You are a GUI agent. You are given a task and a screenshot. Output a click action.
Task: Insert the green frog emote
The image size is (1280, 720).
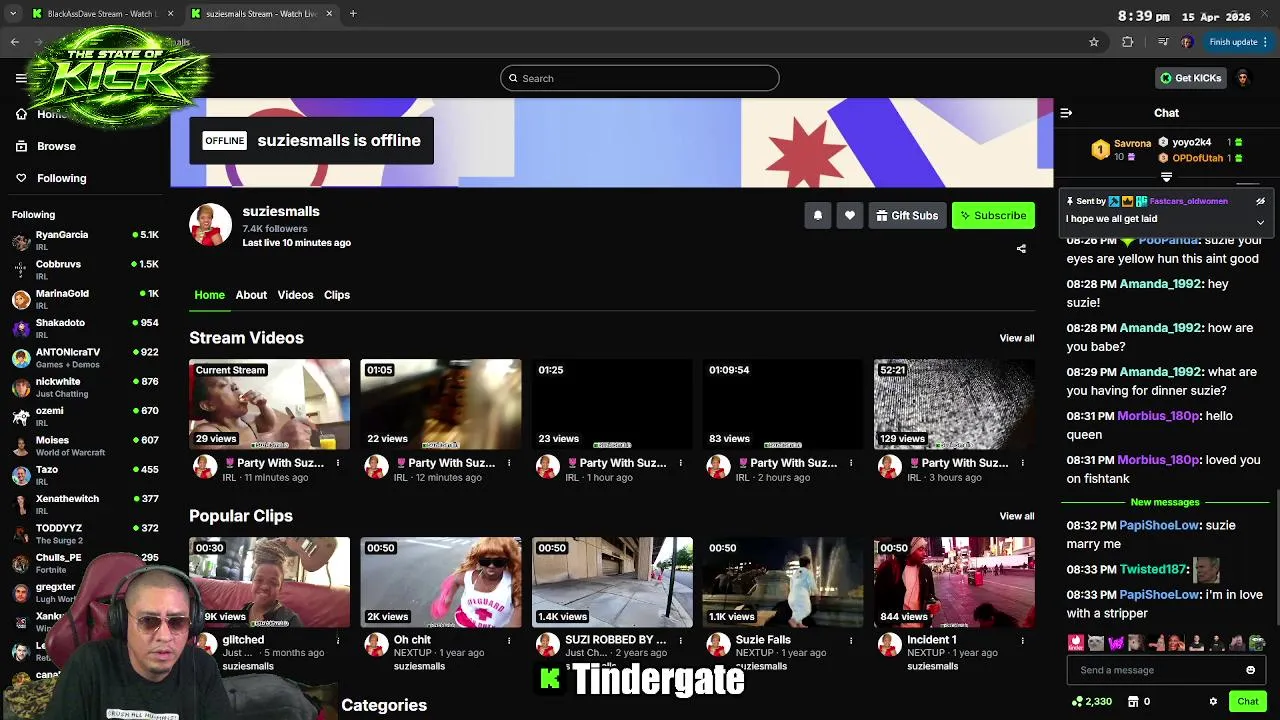click(1257, 643)
